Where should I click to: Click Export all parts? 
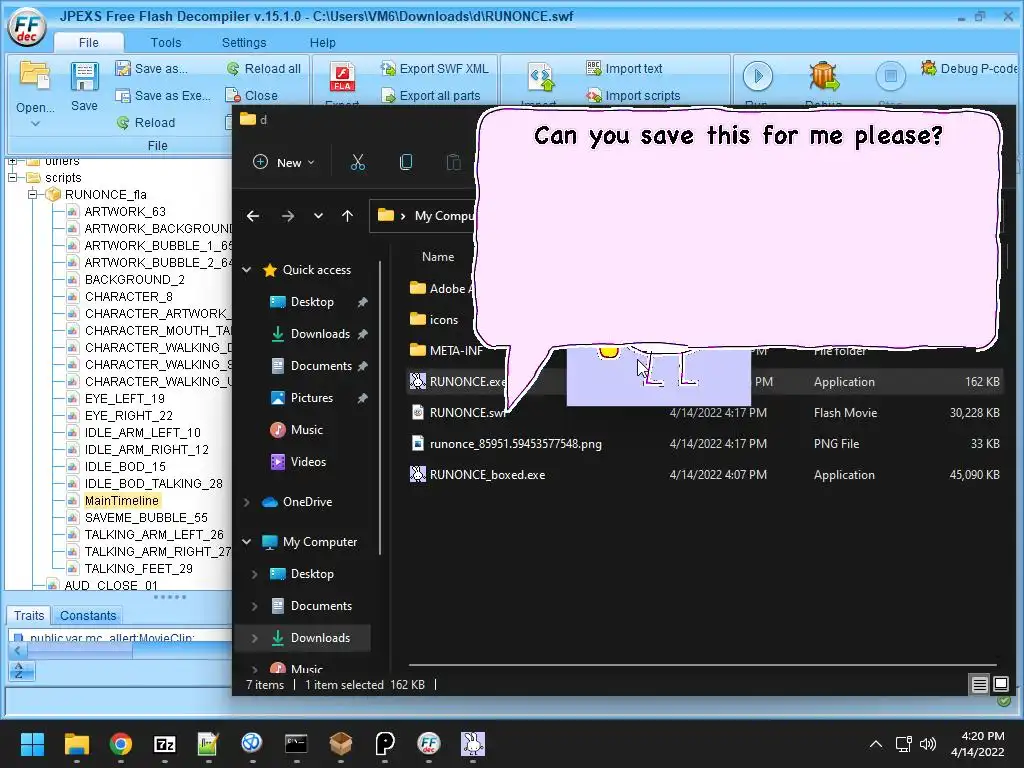(430, 95)
